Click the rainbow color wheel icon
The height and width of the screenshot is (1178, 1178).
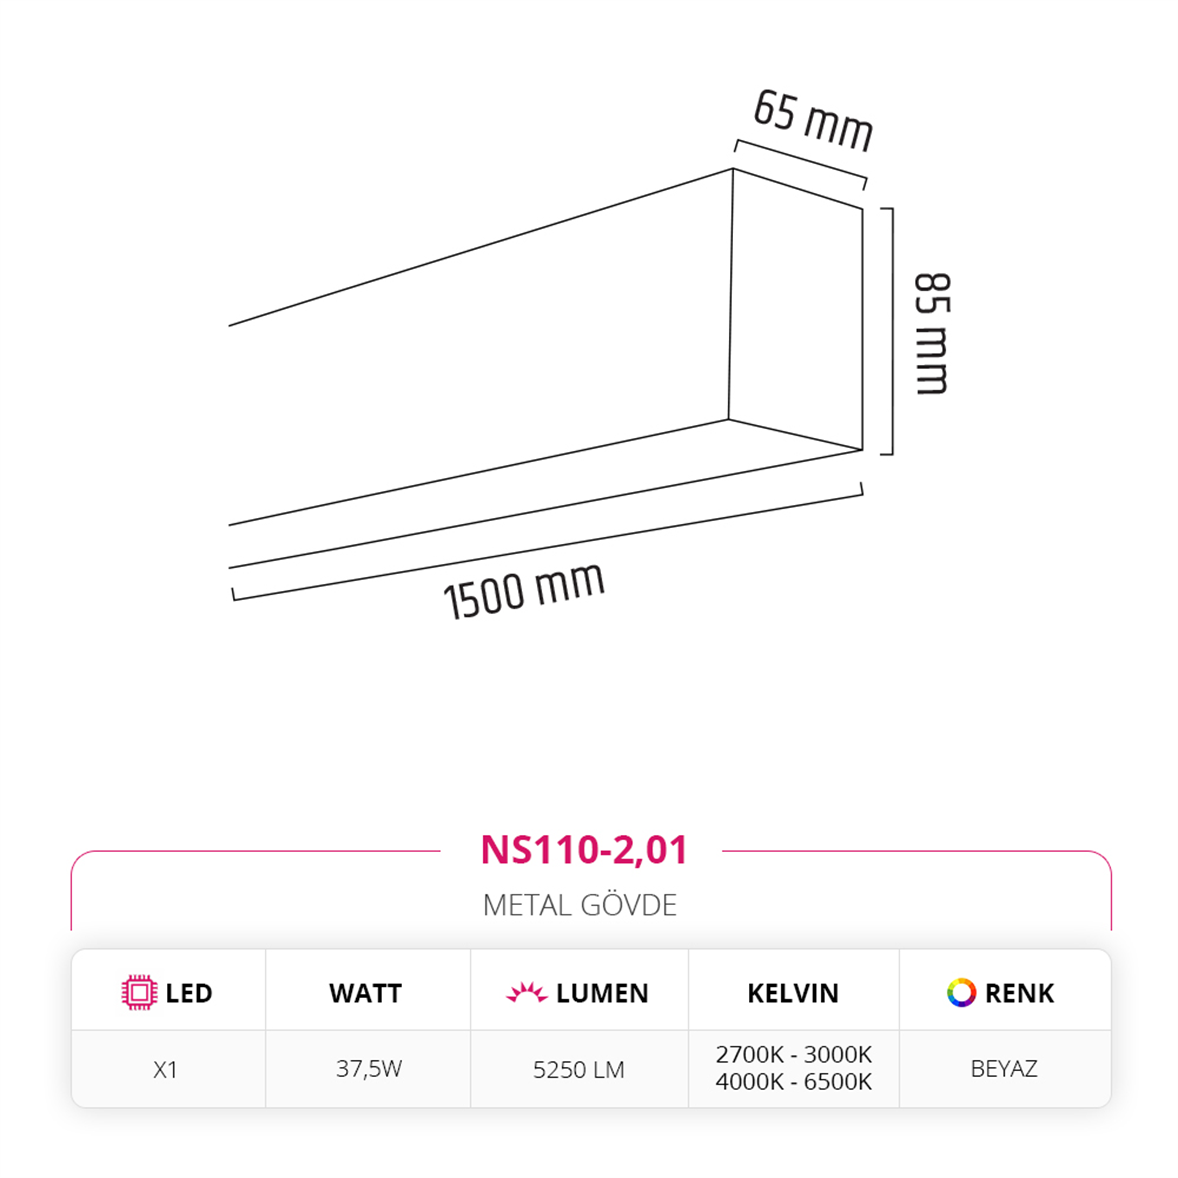pos(961,993)
